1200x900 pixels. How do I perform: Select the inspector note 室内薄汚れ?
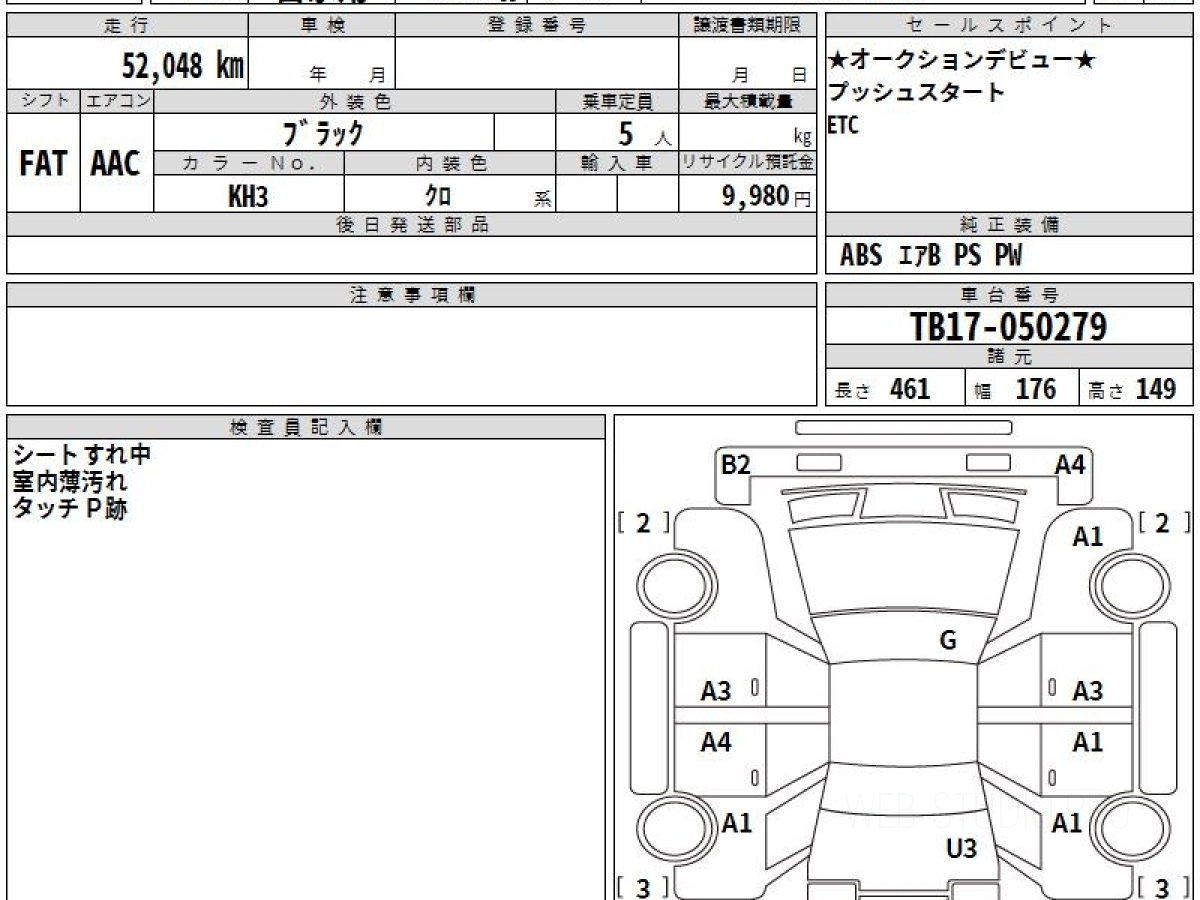tap(69, 481)
